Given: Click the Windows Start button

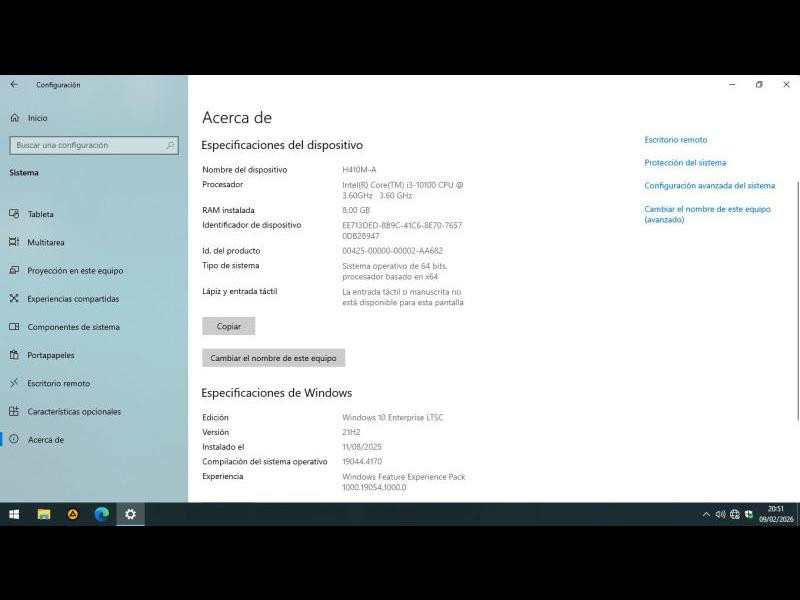Looking at the screenshot, I should 14,514.
